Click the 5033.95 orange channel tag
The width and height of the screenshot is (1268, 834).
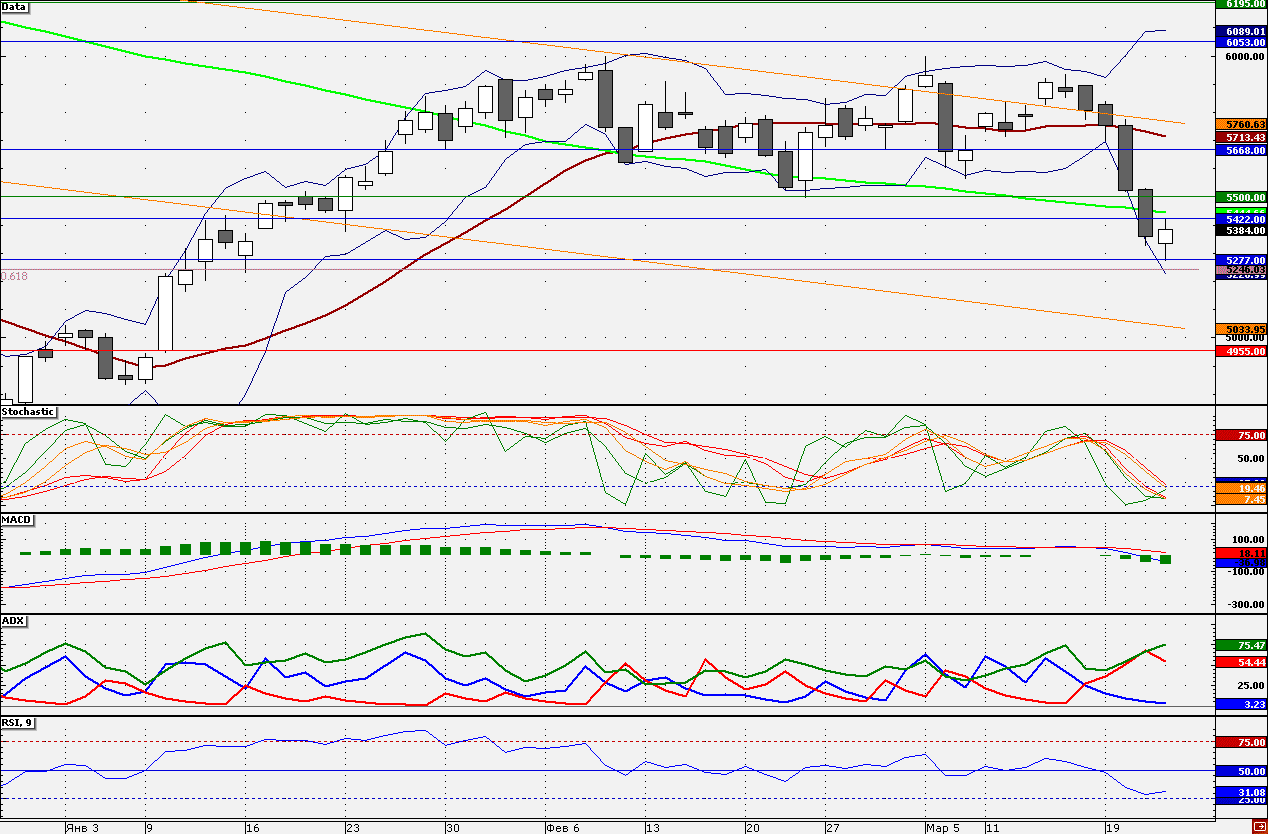click(1241, 329)
